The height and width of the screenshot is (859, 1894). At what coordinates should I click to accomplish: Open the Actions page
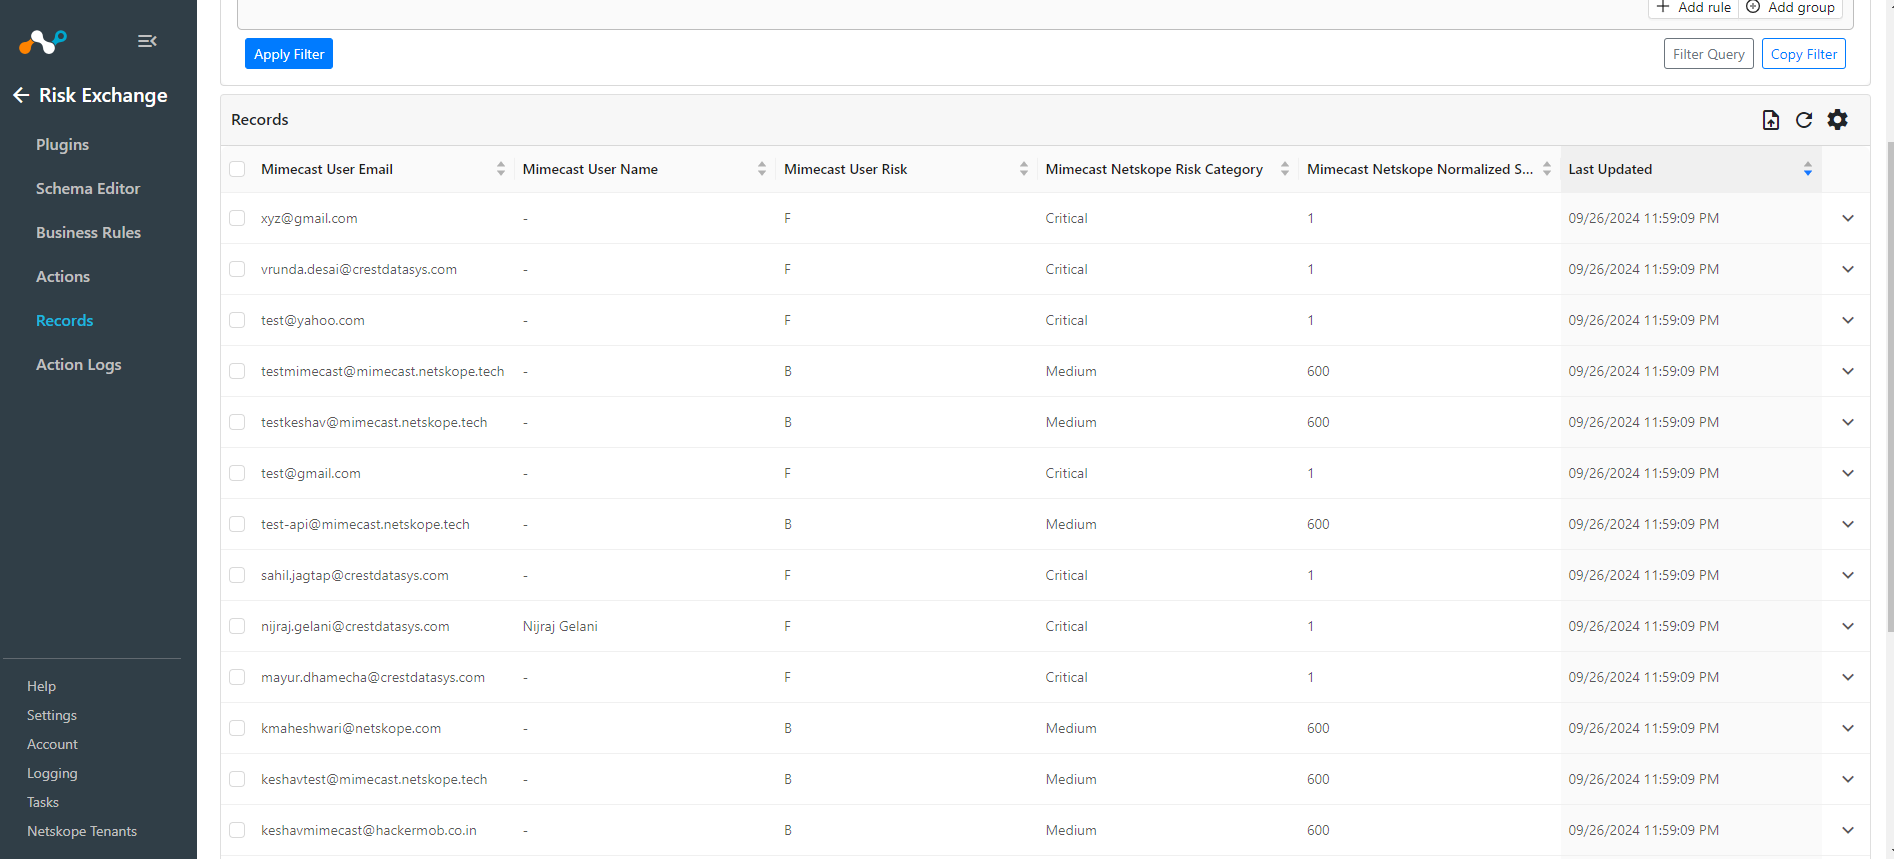63,276
